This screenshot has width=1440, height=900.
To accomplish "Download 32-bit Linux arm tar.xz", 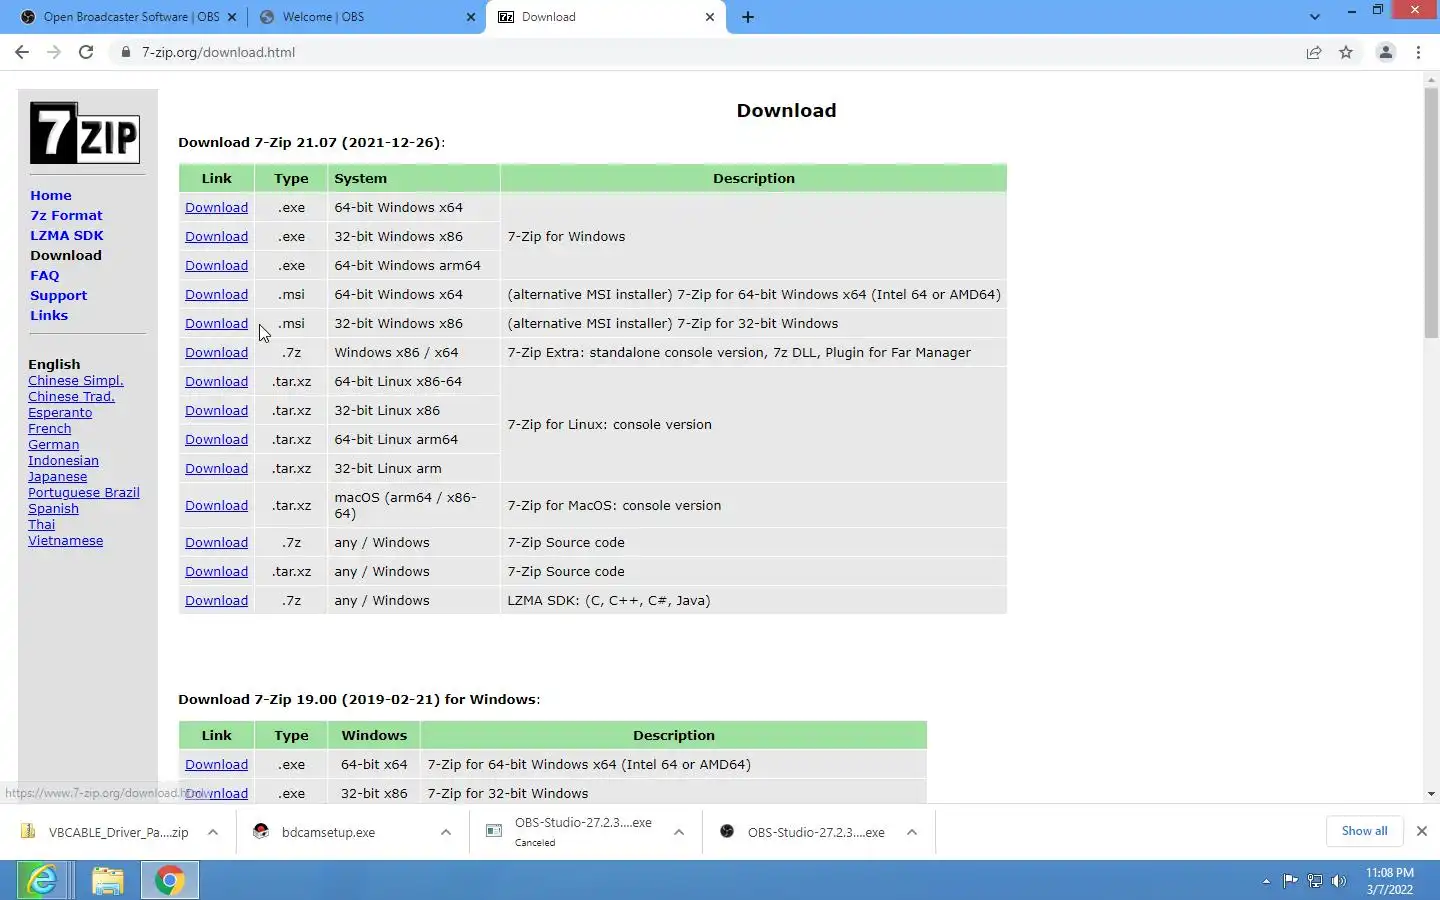I will pos(216,469).
